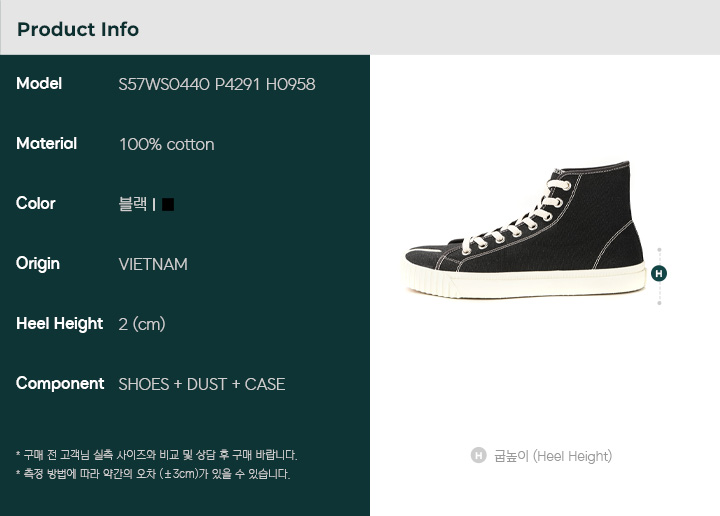This screenshot has width=720, height=516.
Task: Click the measurement error ±3cm notice line
Action: 153,474
